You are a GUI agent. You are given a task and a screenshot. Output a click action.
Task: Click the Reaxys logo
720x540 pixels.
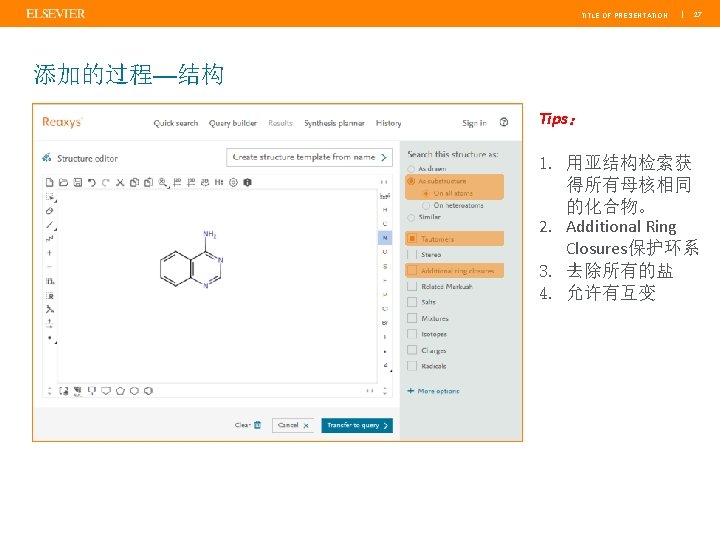pyautogui.click(x=62, y=122)
